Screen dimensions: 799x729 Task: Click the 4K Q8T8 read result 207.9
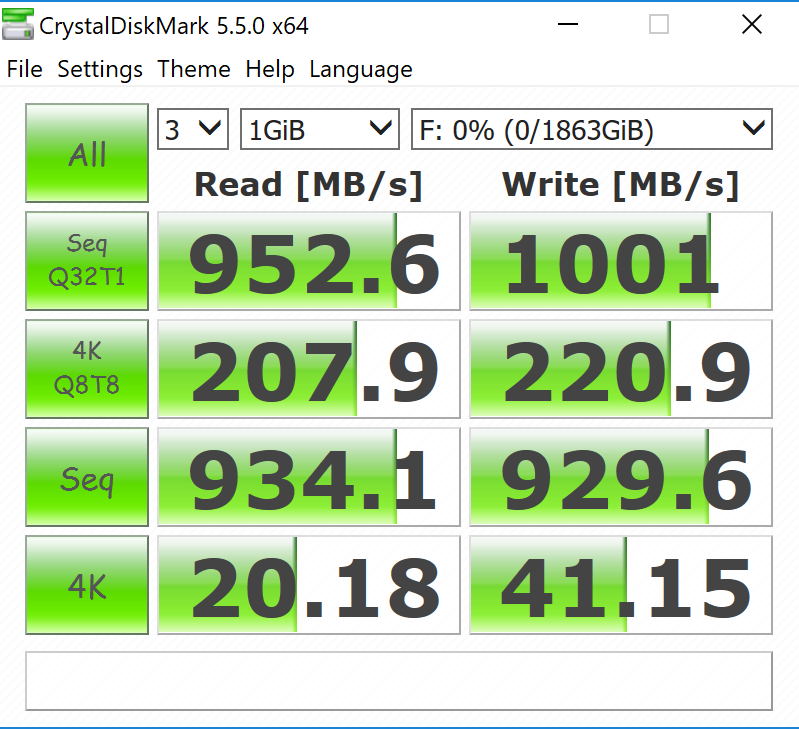309,369
